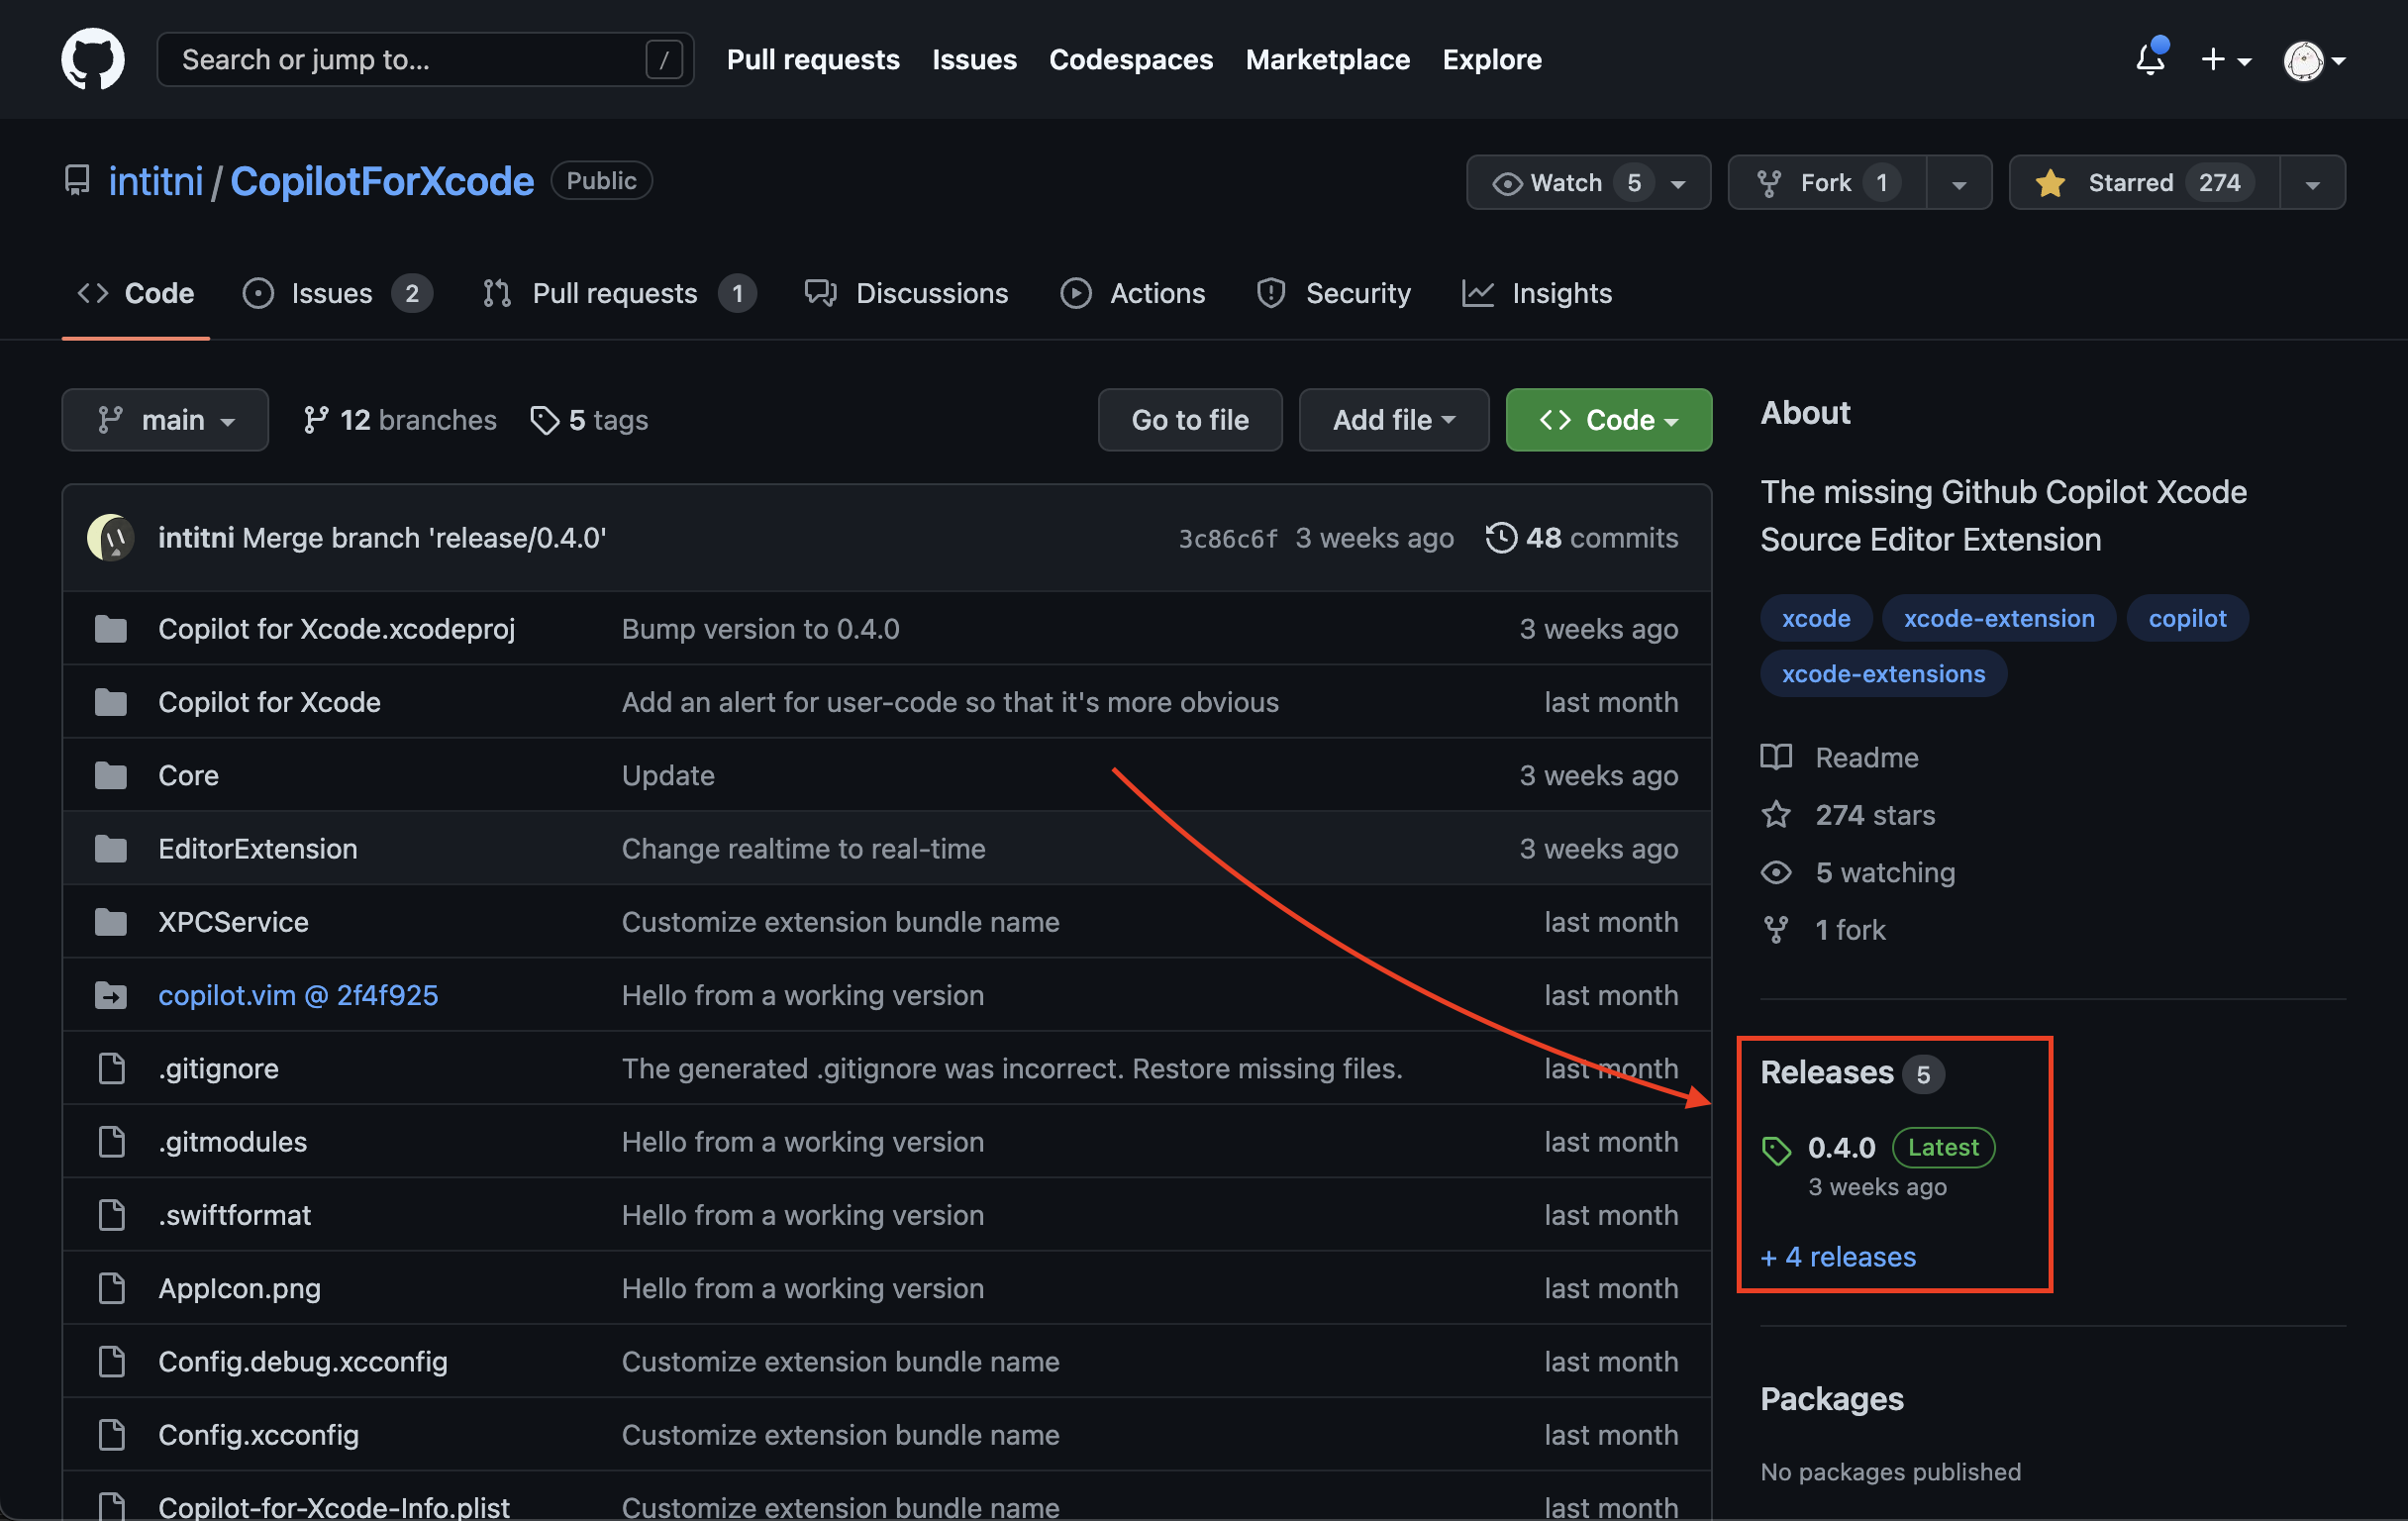
Task: Focus the Search or jump to field
Action: pos(425,59)
